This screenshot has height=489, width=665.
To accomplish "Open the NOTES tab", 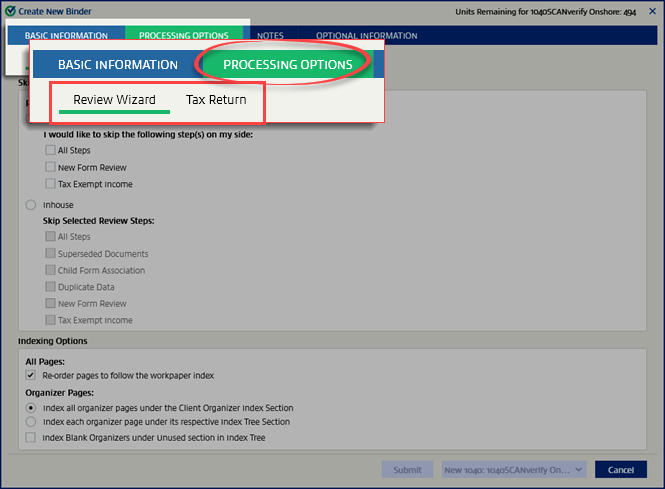I will (270, 36).
